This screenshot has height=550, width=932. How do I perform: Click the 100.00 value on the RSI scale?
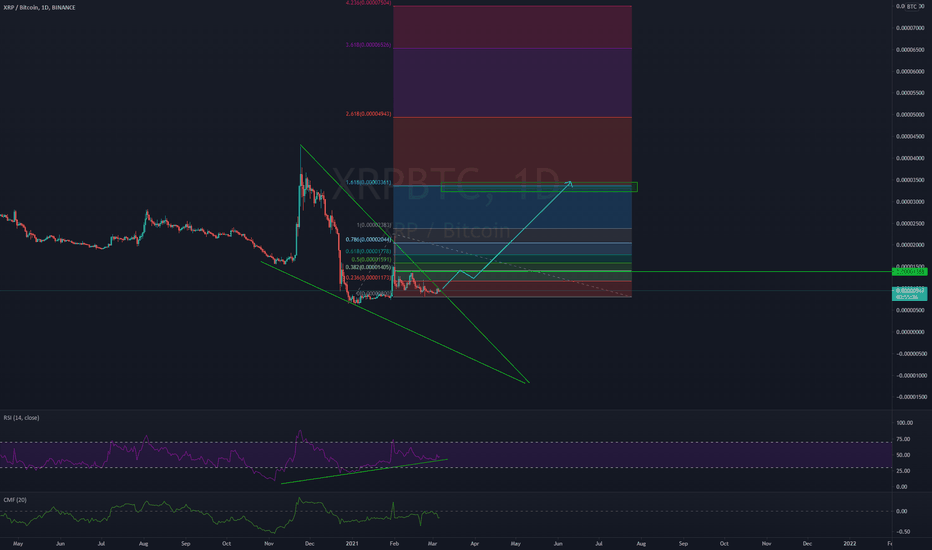point(904,423)
